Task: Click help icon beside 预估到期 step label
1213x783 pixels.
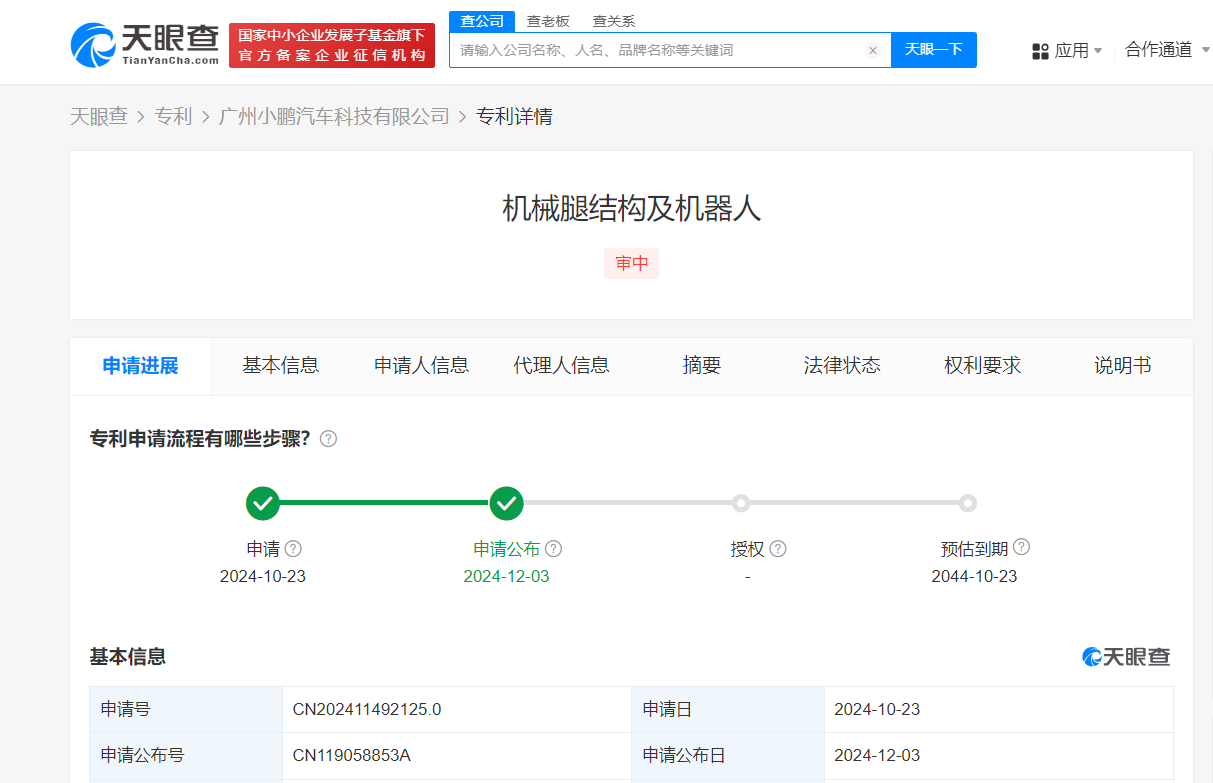Action: coord(1021,548)
